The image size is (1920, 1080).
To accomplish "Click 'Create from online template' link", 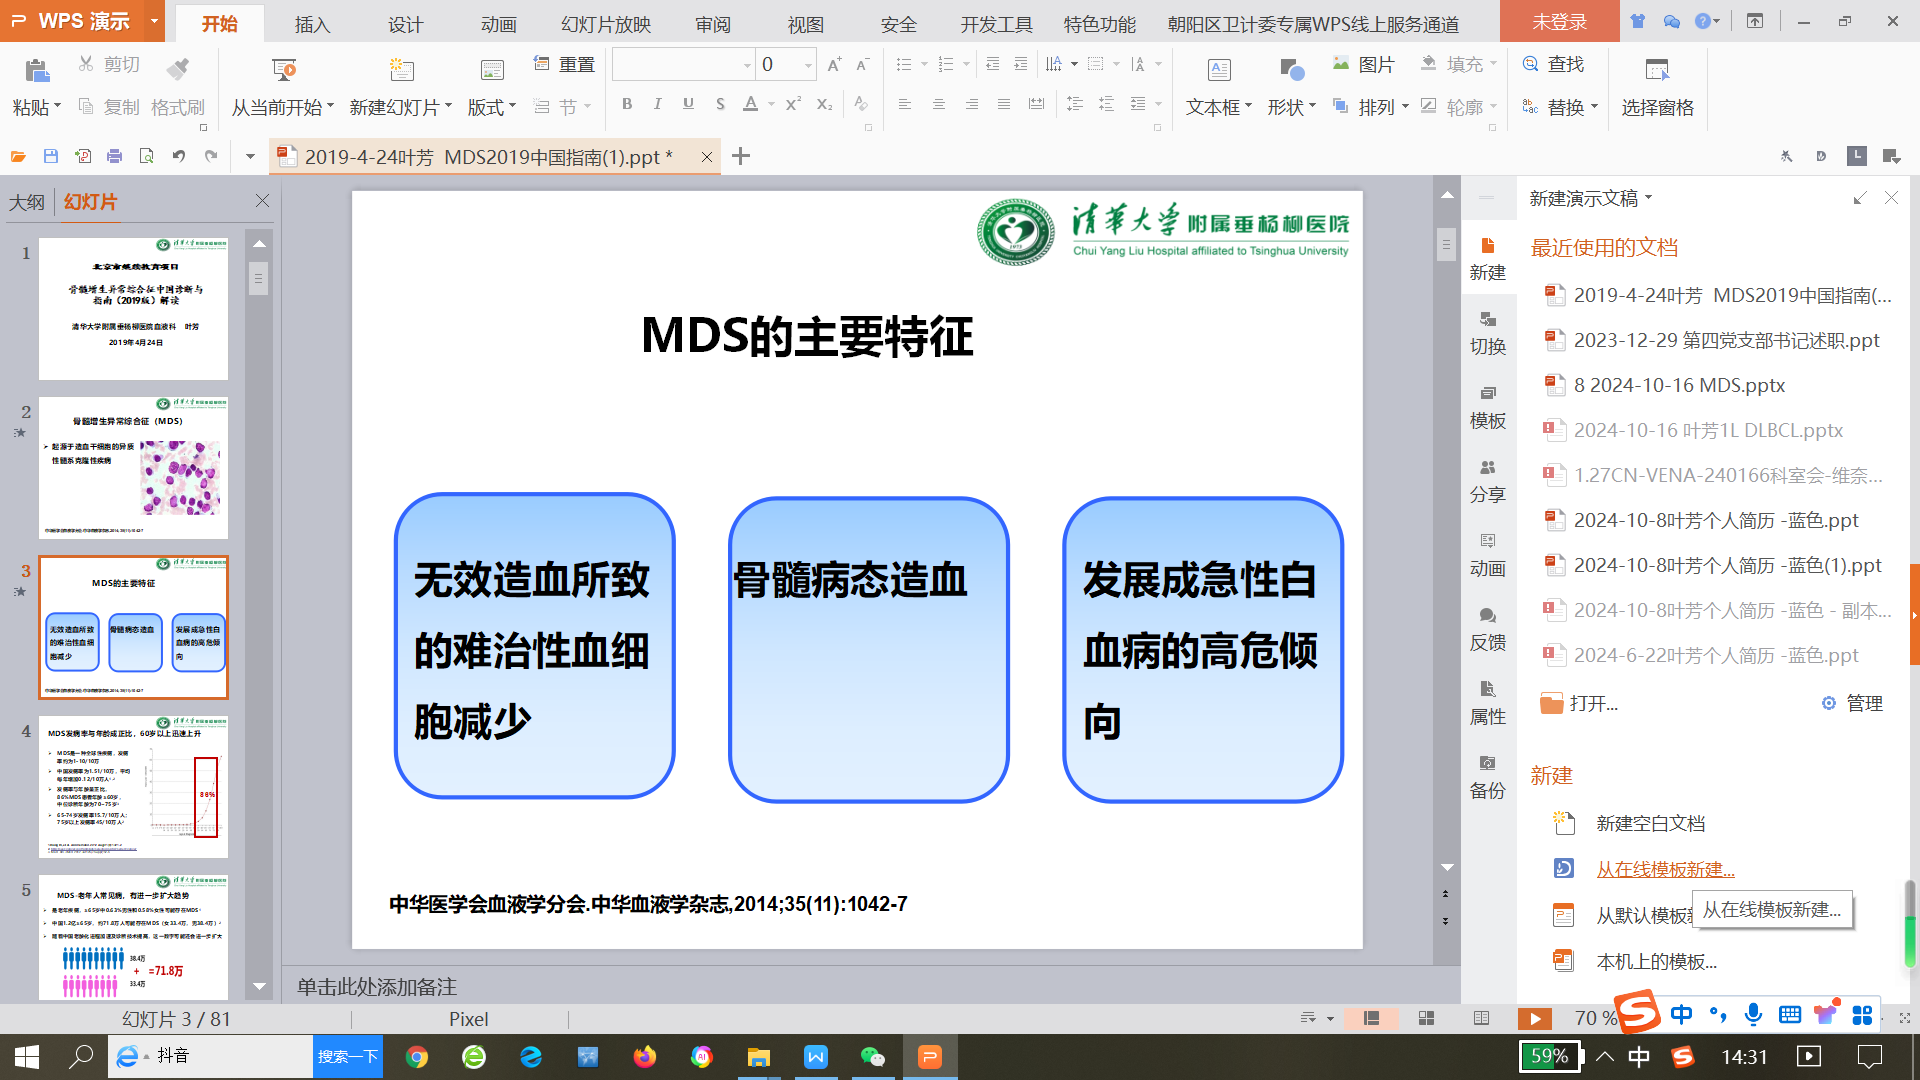I will 1665,869.
